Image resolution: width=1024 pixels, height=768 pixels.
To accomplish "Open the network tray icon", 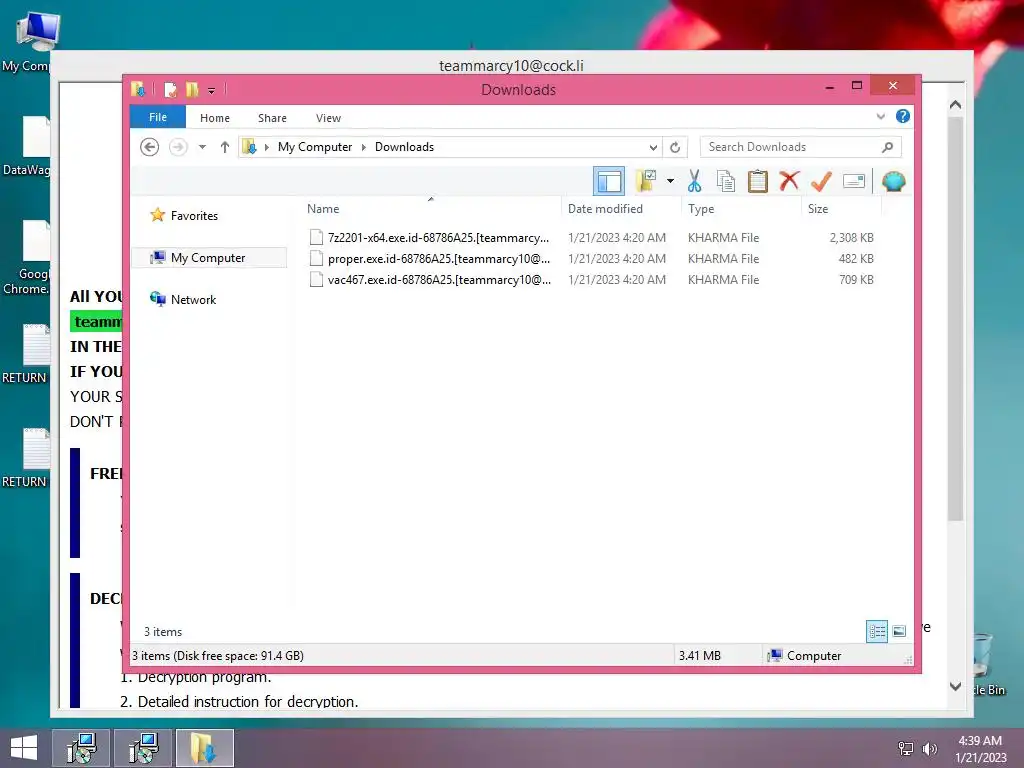I will point(905,748).
